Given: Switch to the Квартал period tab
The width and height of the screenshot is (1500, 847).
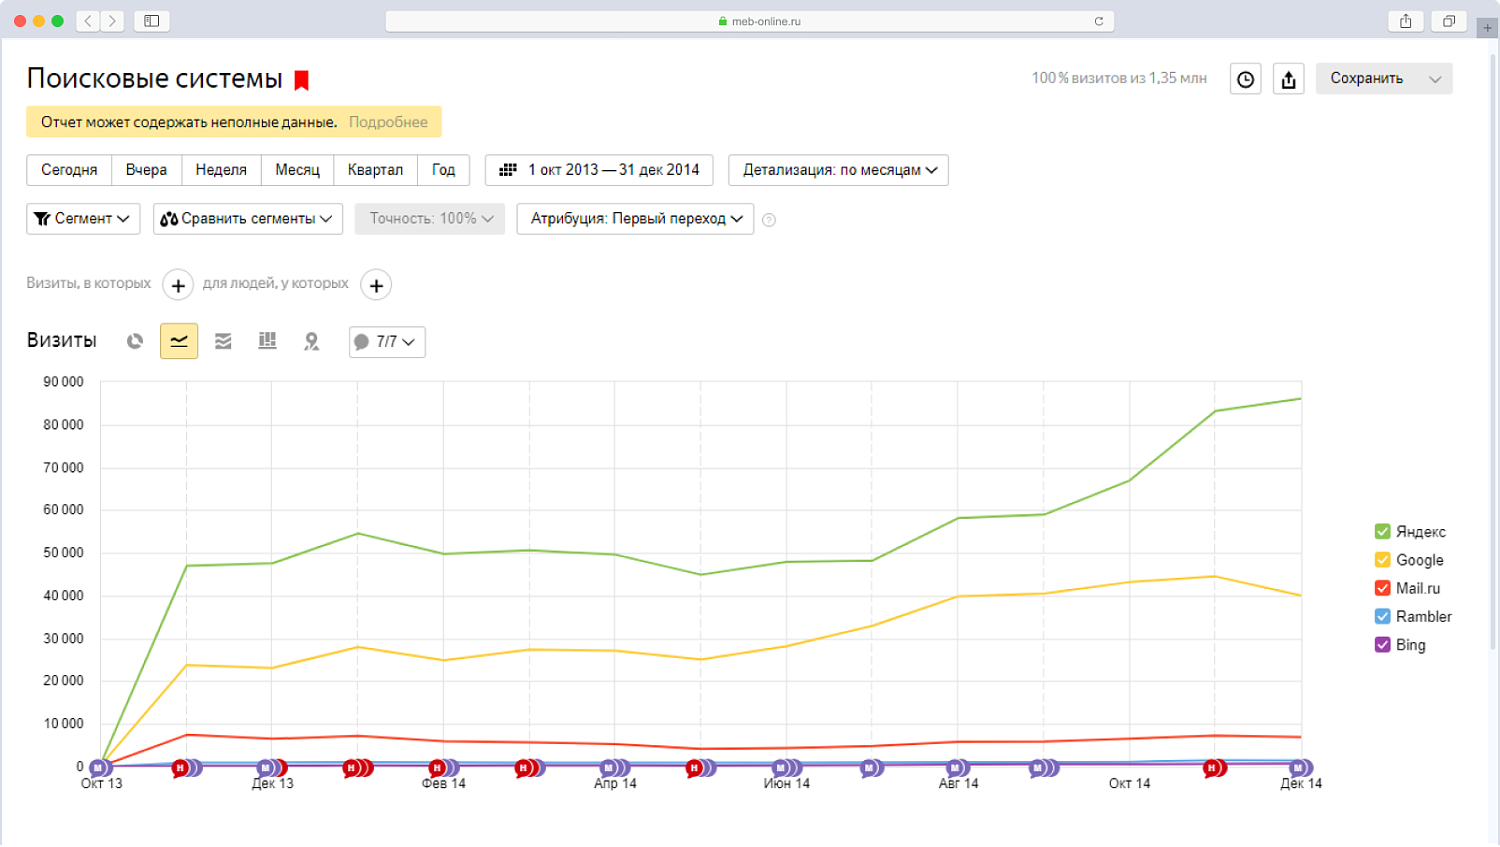Looking at the screenshot, I should tap(375, 170).
